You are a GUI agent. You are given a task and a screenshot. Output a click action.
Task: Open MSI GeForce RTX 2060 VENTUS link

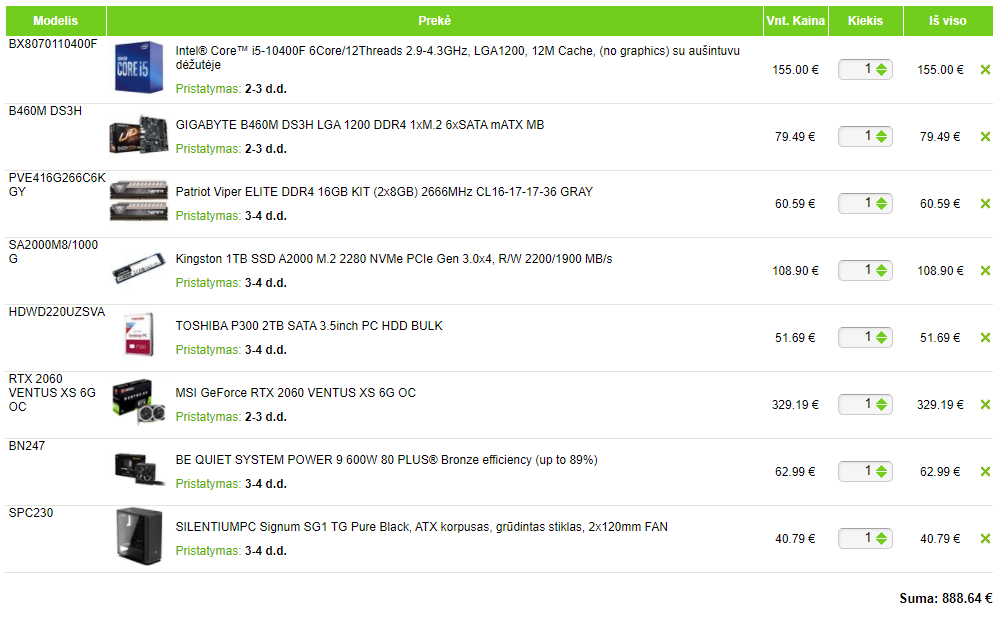[295, 393]
